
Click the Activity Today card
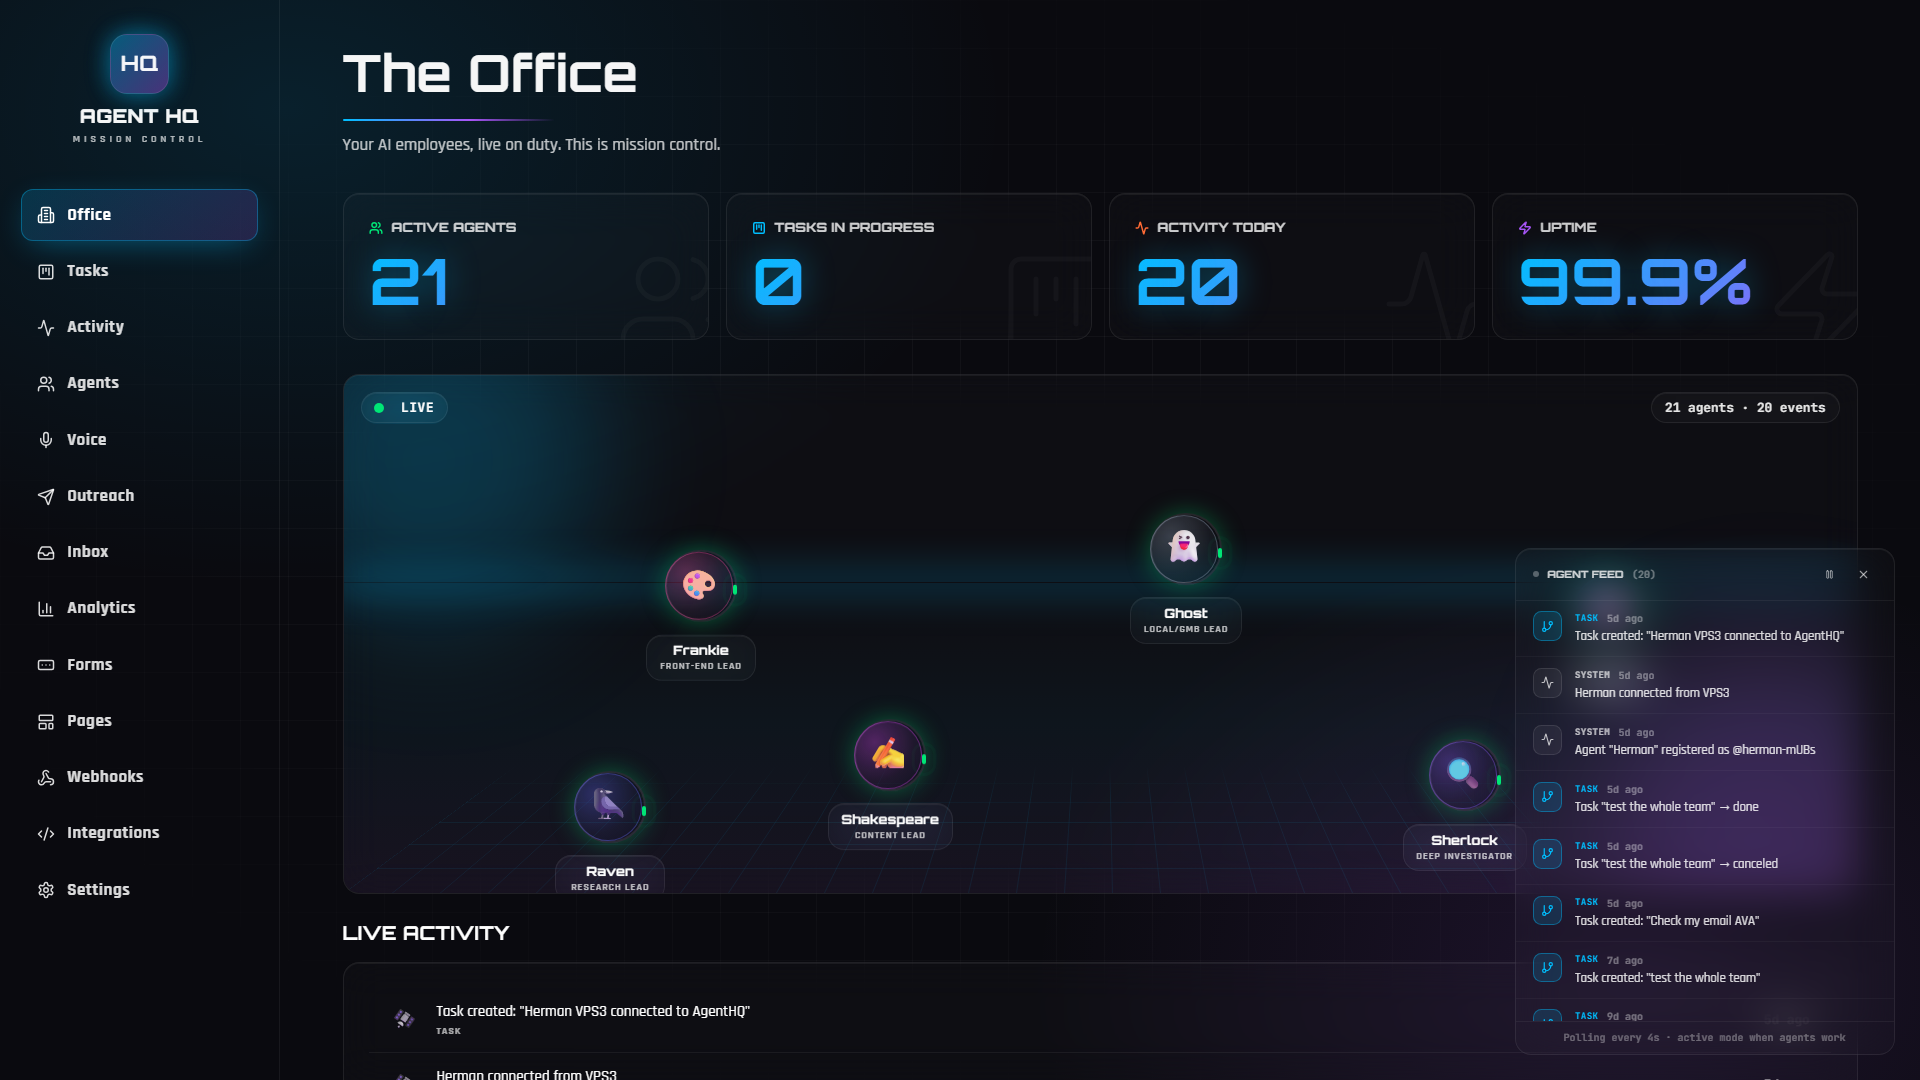tap(1292, 267)
